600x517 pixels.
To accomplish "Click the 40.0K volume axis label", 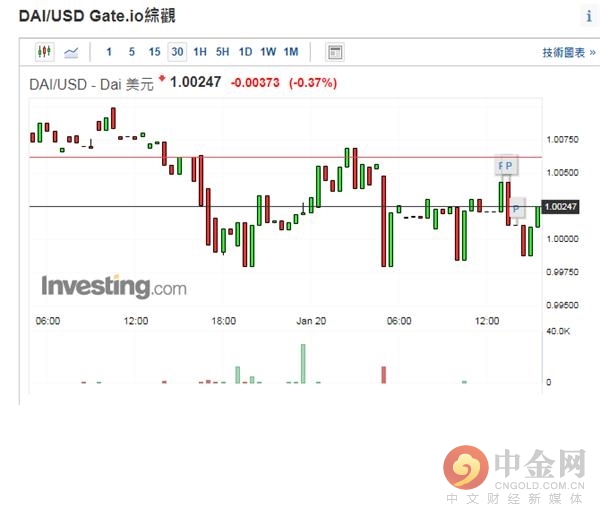I will (x=558, y=331).
